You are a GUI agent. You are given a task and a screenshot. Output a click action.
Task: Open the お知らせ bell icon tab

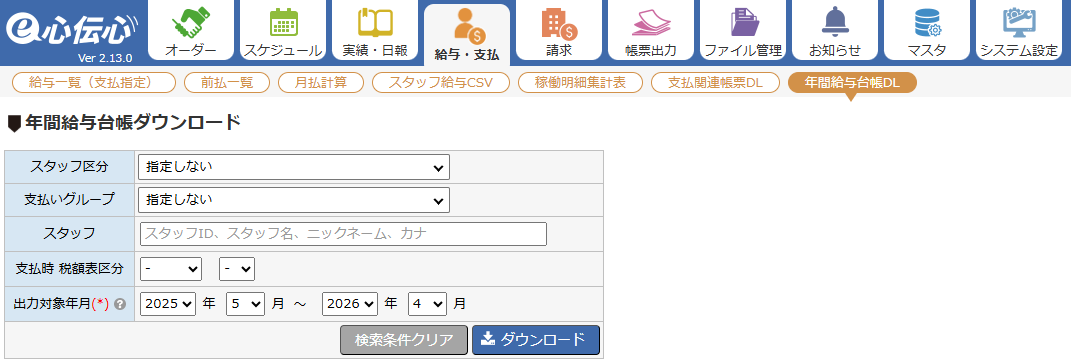[x=835, y=30]
